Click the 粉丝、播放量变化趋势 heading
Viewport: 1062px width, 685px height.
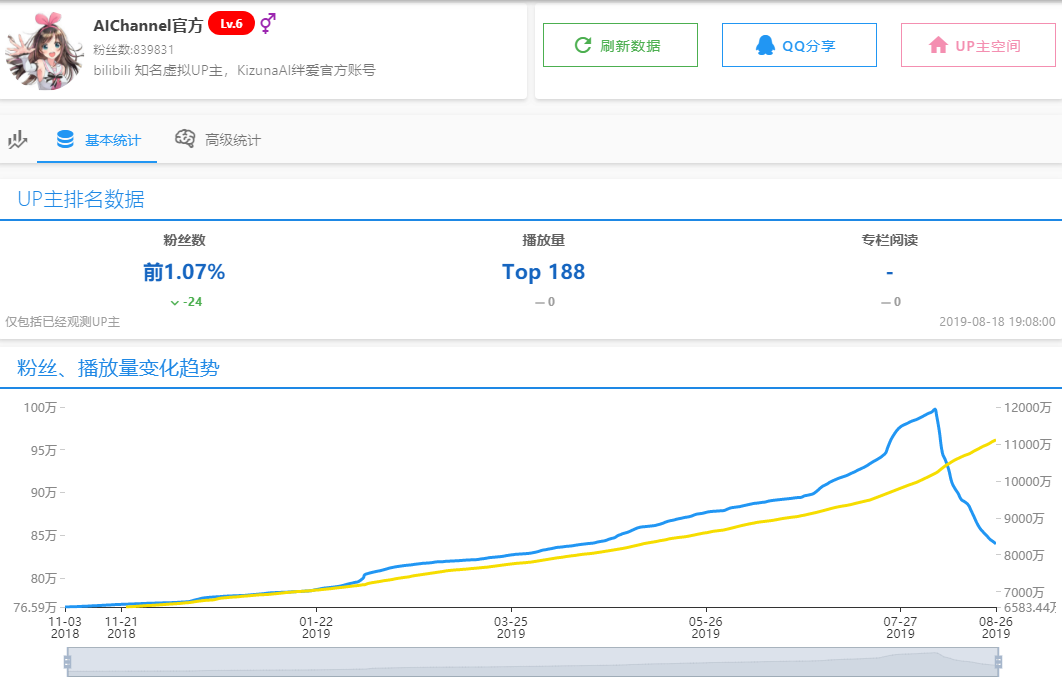[x=119, y=368]
